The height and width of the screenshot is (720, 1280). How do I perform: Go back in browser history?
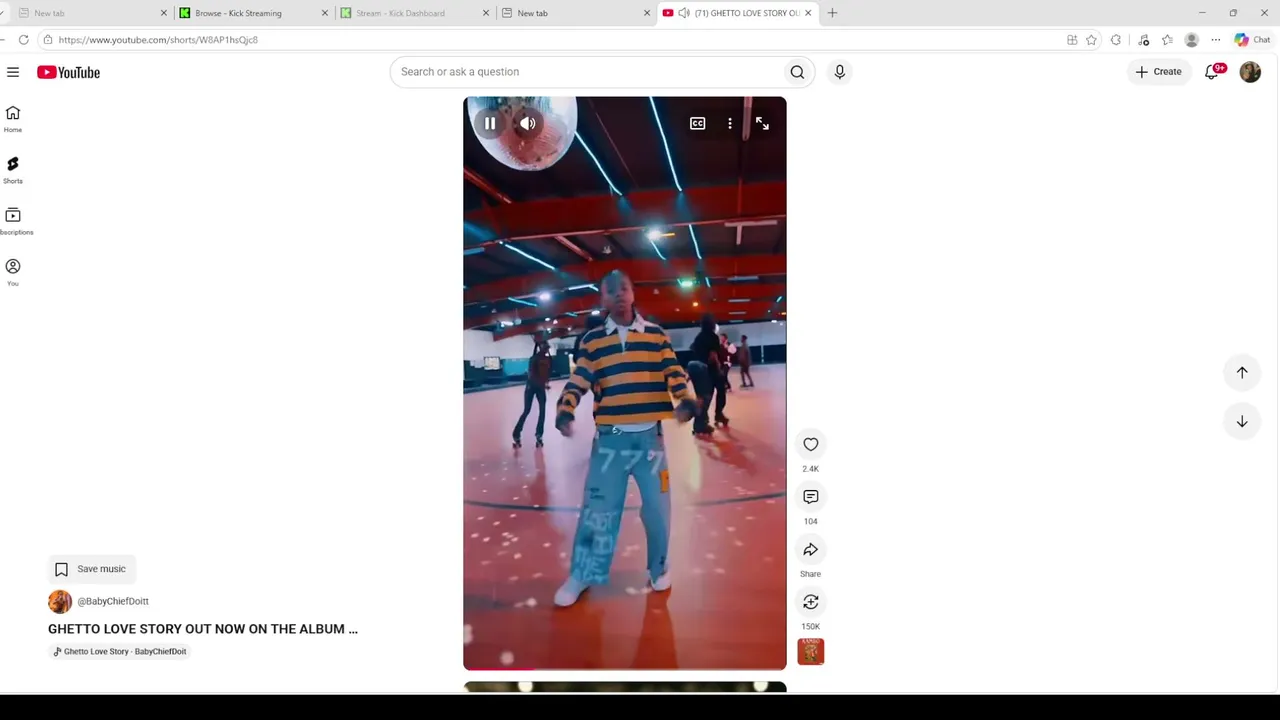[3, 40]
